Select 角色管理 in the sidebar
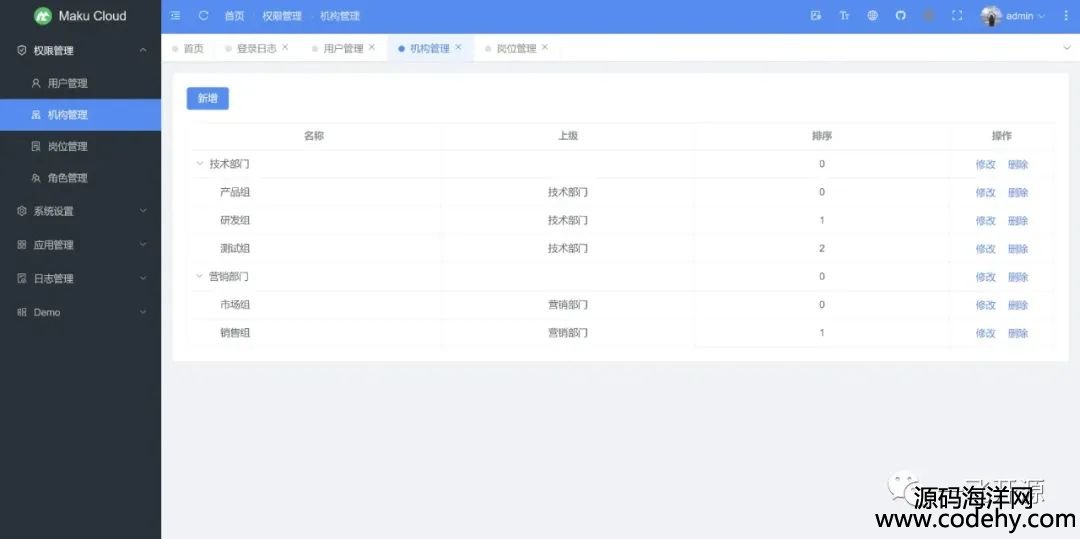This screenshot has width=1080, height=539. coord(68,178)
